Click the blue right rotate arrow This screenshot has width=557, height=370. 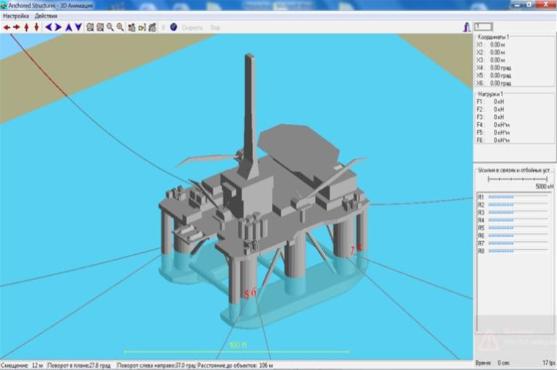[x=58, y=27]
